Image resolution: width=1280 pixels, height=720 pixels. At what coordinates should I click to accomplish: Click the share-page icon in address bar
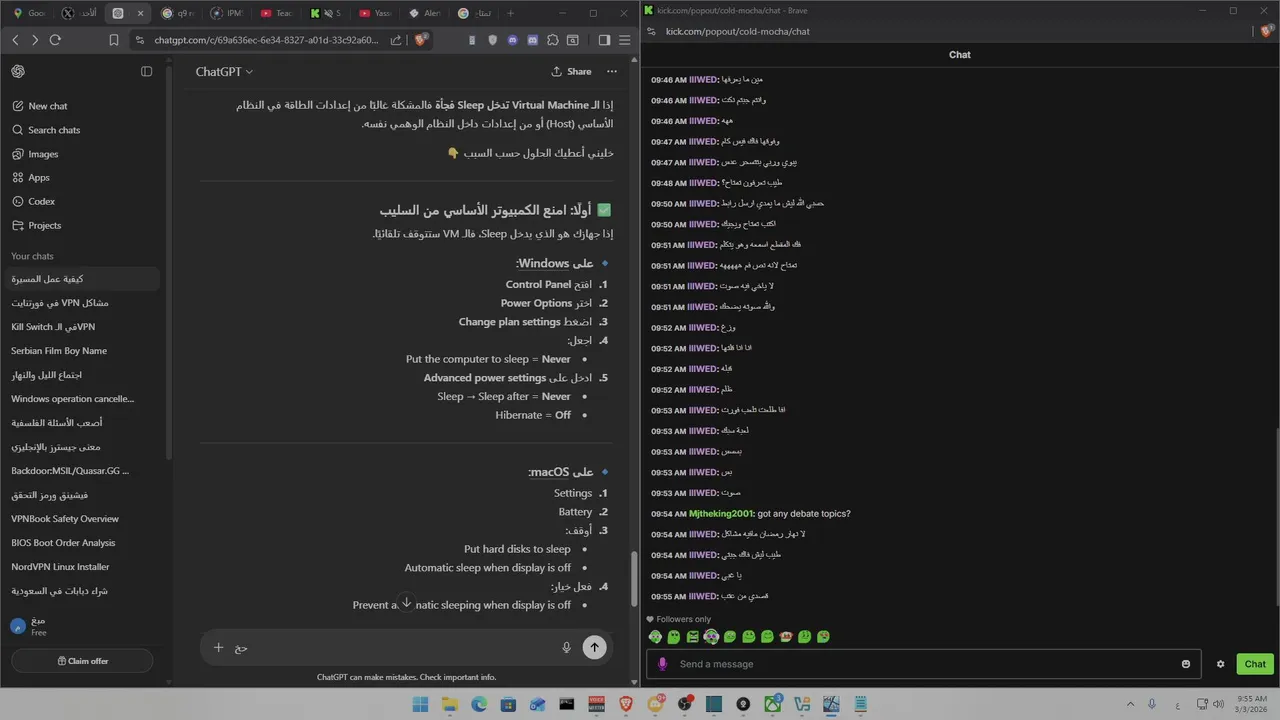point(397,40)
